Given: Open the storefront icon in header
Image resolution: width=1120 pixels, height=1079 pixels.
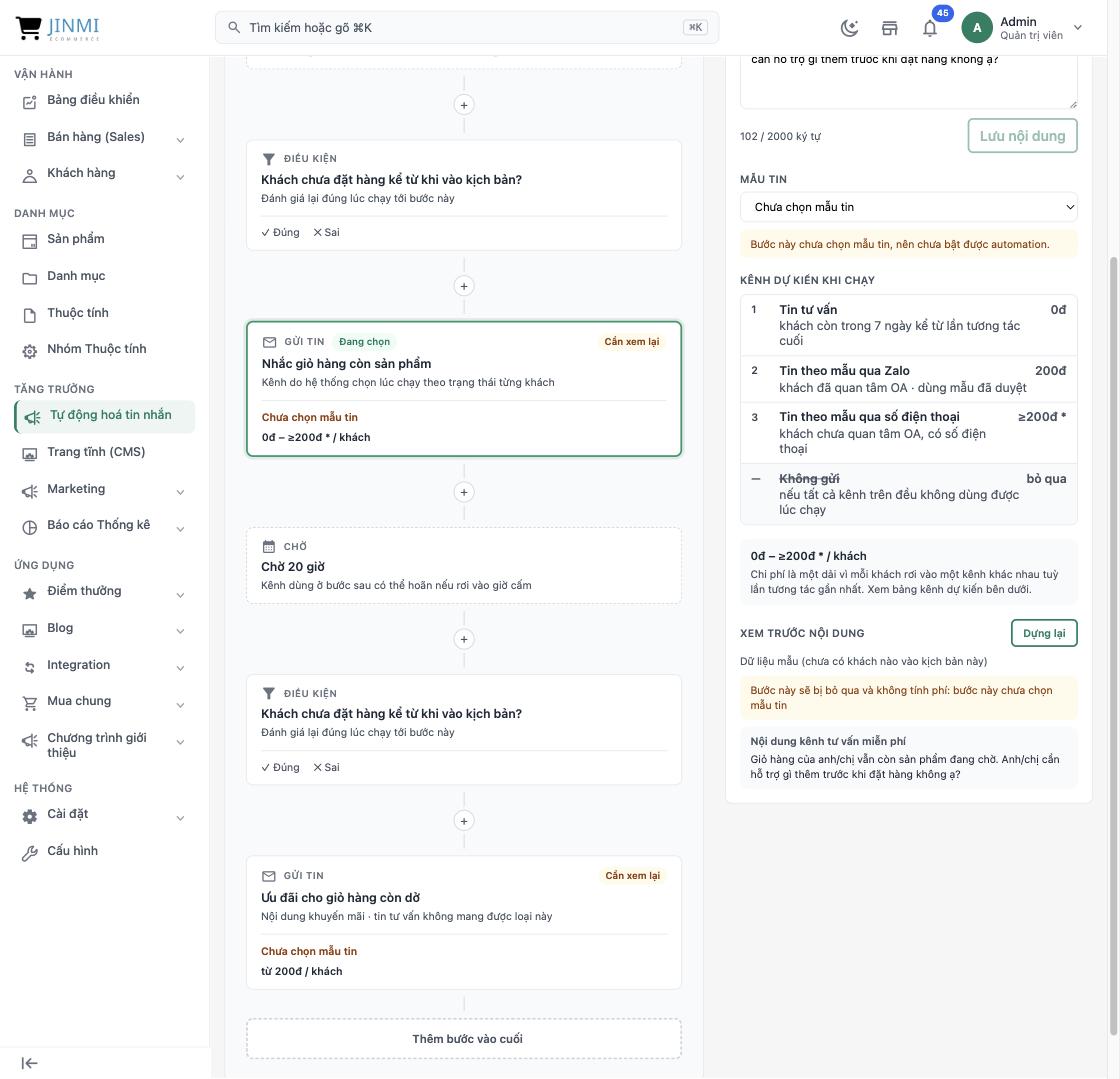Looking at the screenshot, I should coord(889,28).
